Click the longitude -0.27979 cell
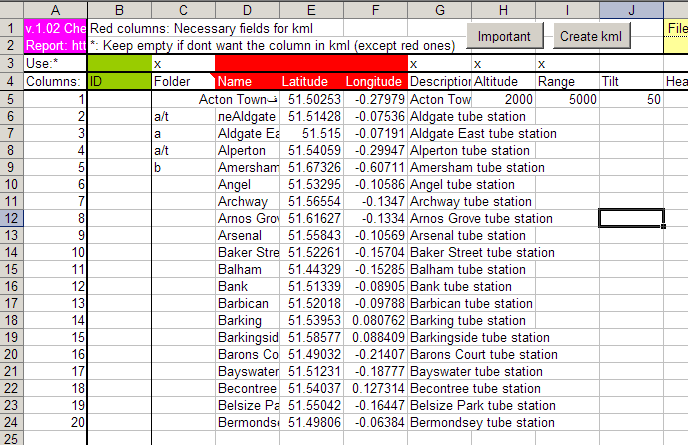This screenshot has height=445, width=688. pos(376,99)
